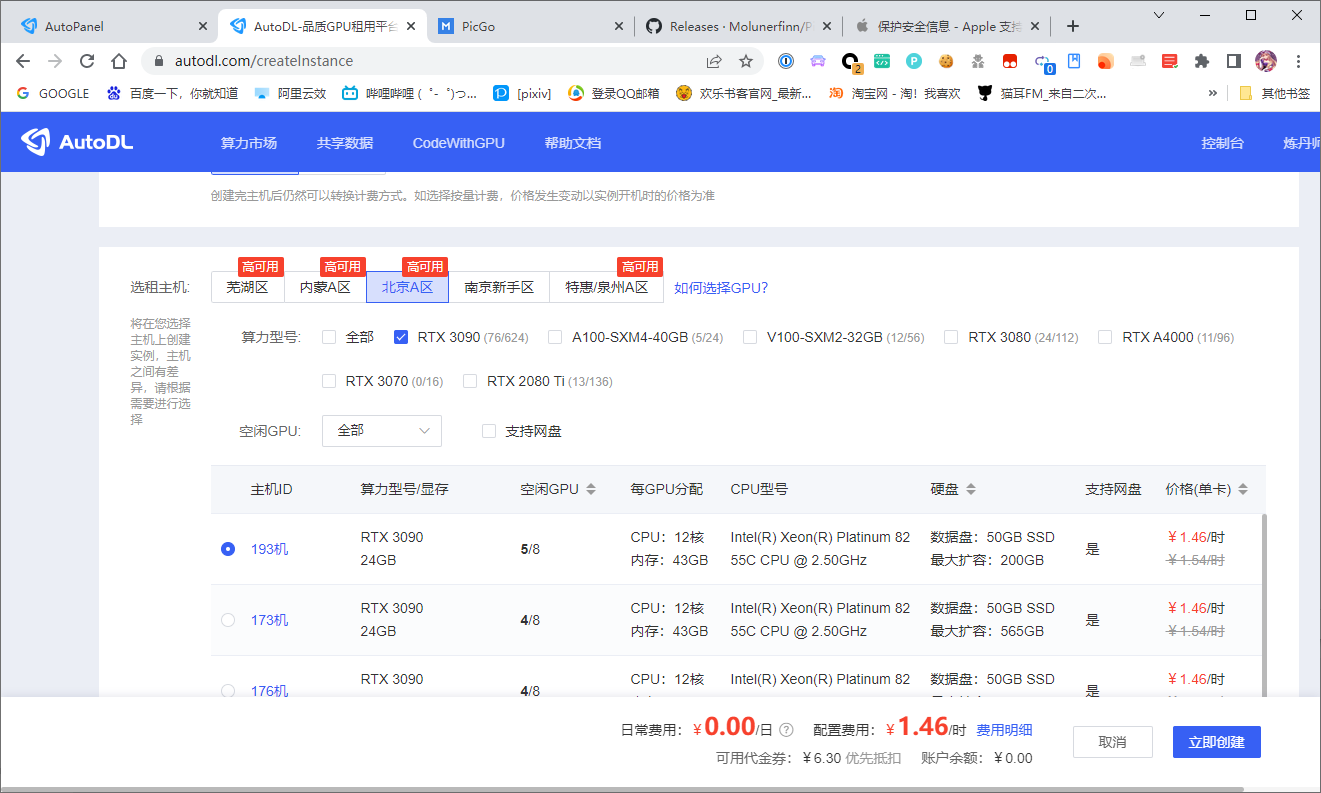The width and height of the screenshot is (1321, 793).
Task: Switch to the 内蒙A区 region tab
Action: tap(325, 287)
